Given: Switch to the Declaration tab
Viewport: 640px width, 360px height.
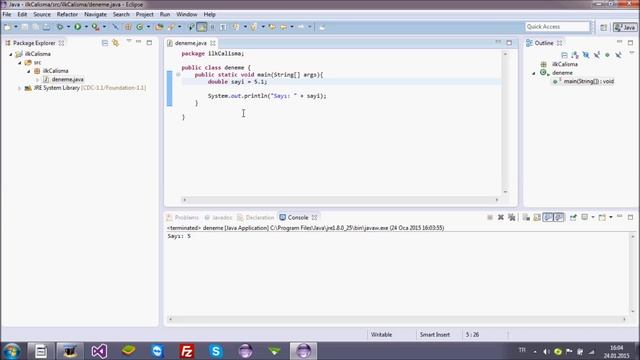Looking at the screenshot, I should 256,218.
